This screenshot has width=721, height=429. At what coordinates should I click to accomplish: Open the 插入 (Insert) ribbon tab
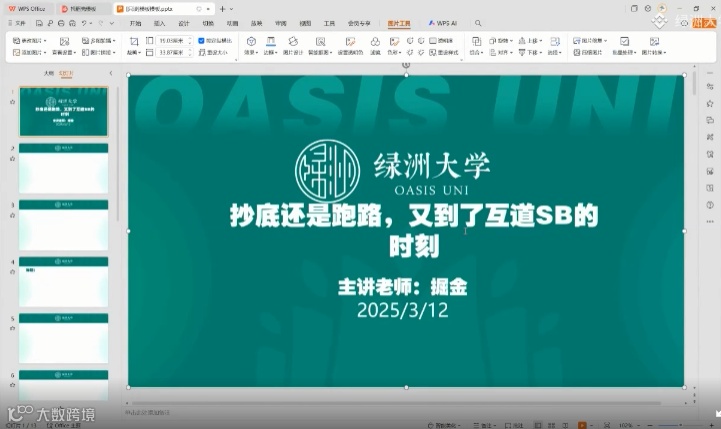click(x=159, y=23)
